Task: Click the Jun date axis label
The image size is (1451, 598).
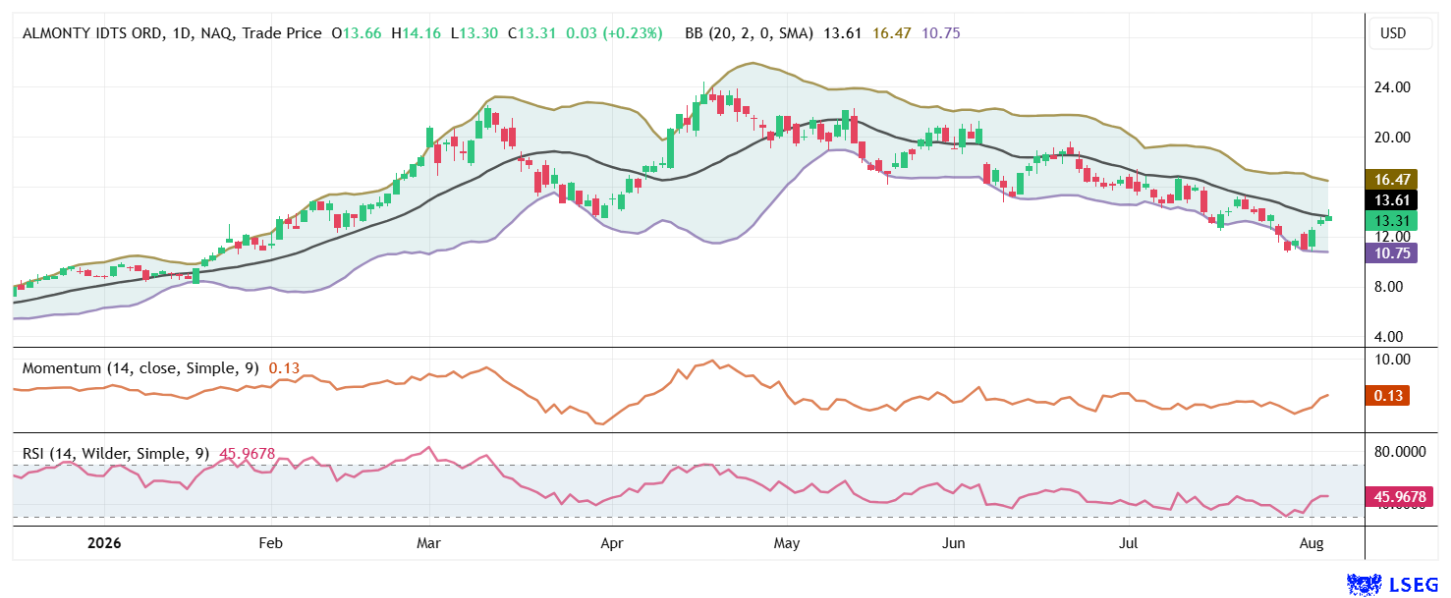Action: [x=954, y=543]
